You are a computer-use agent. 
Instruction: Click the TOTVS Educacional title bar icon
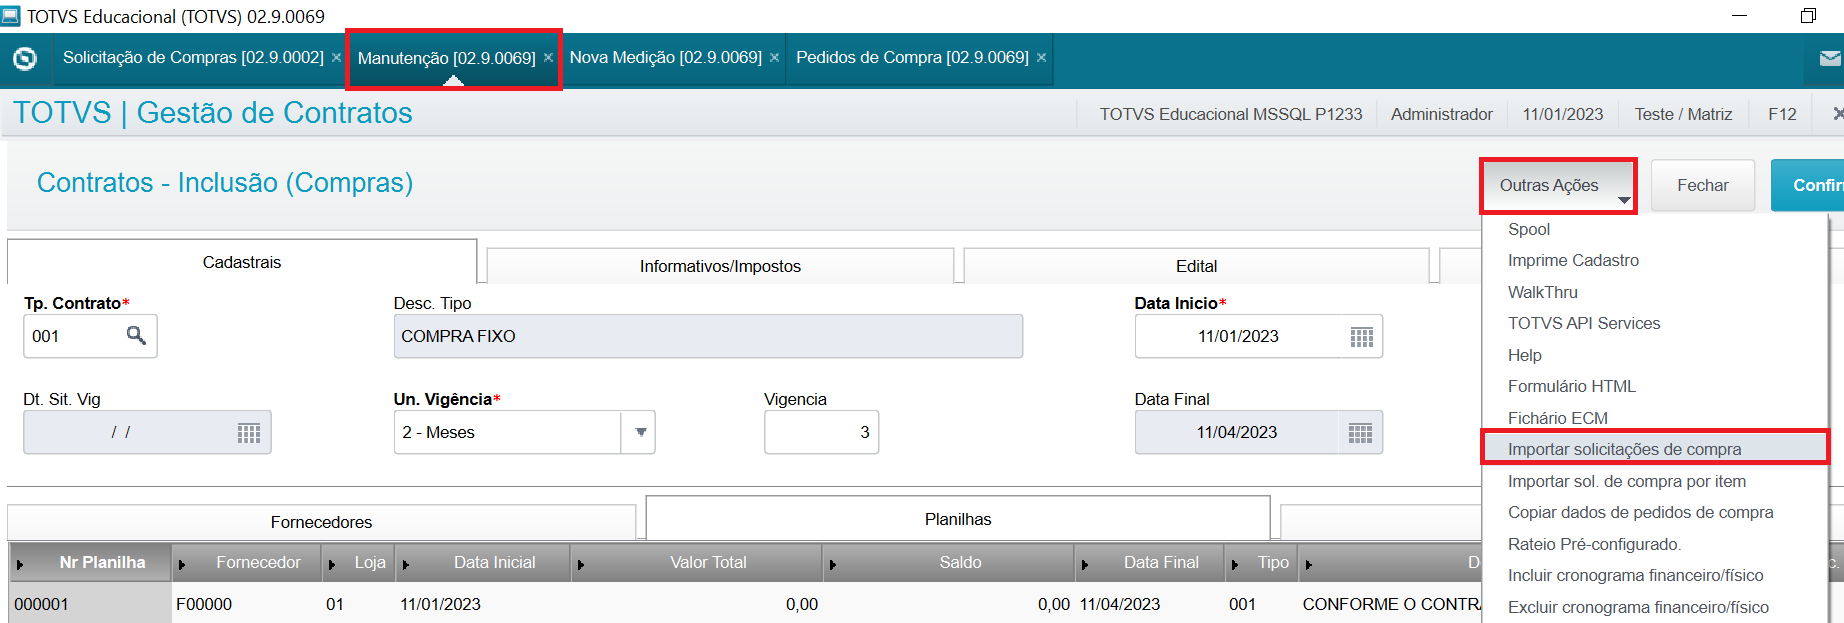[10, 16]
